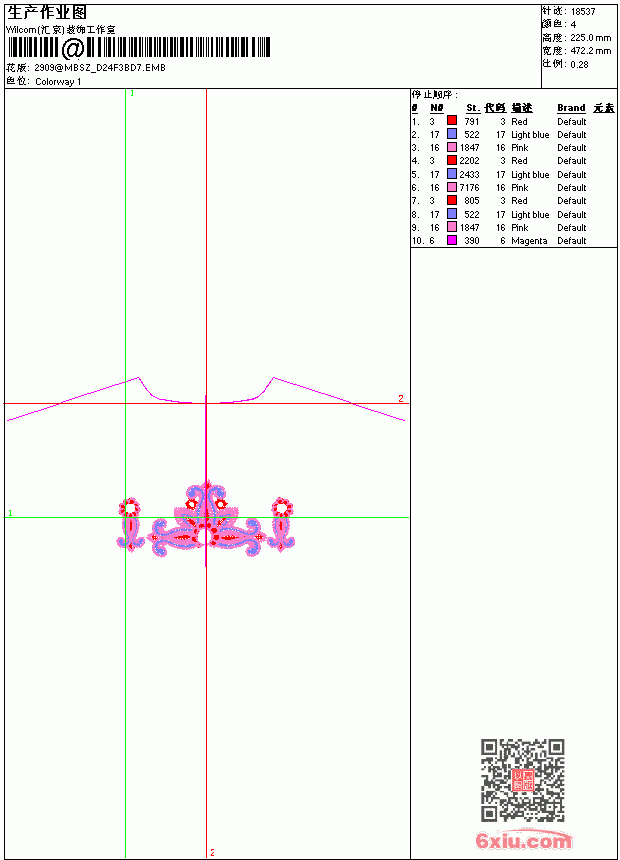The height and width of the screenshot is (860, 620).
Task: Click the pink swatch in row 6
Action: point(452,187)
